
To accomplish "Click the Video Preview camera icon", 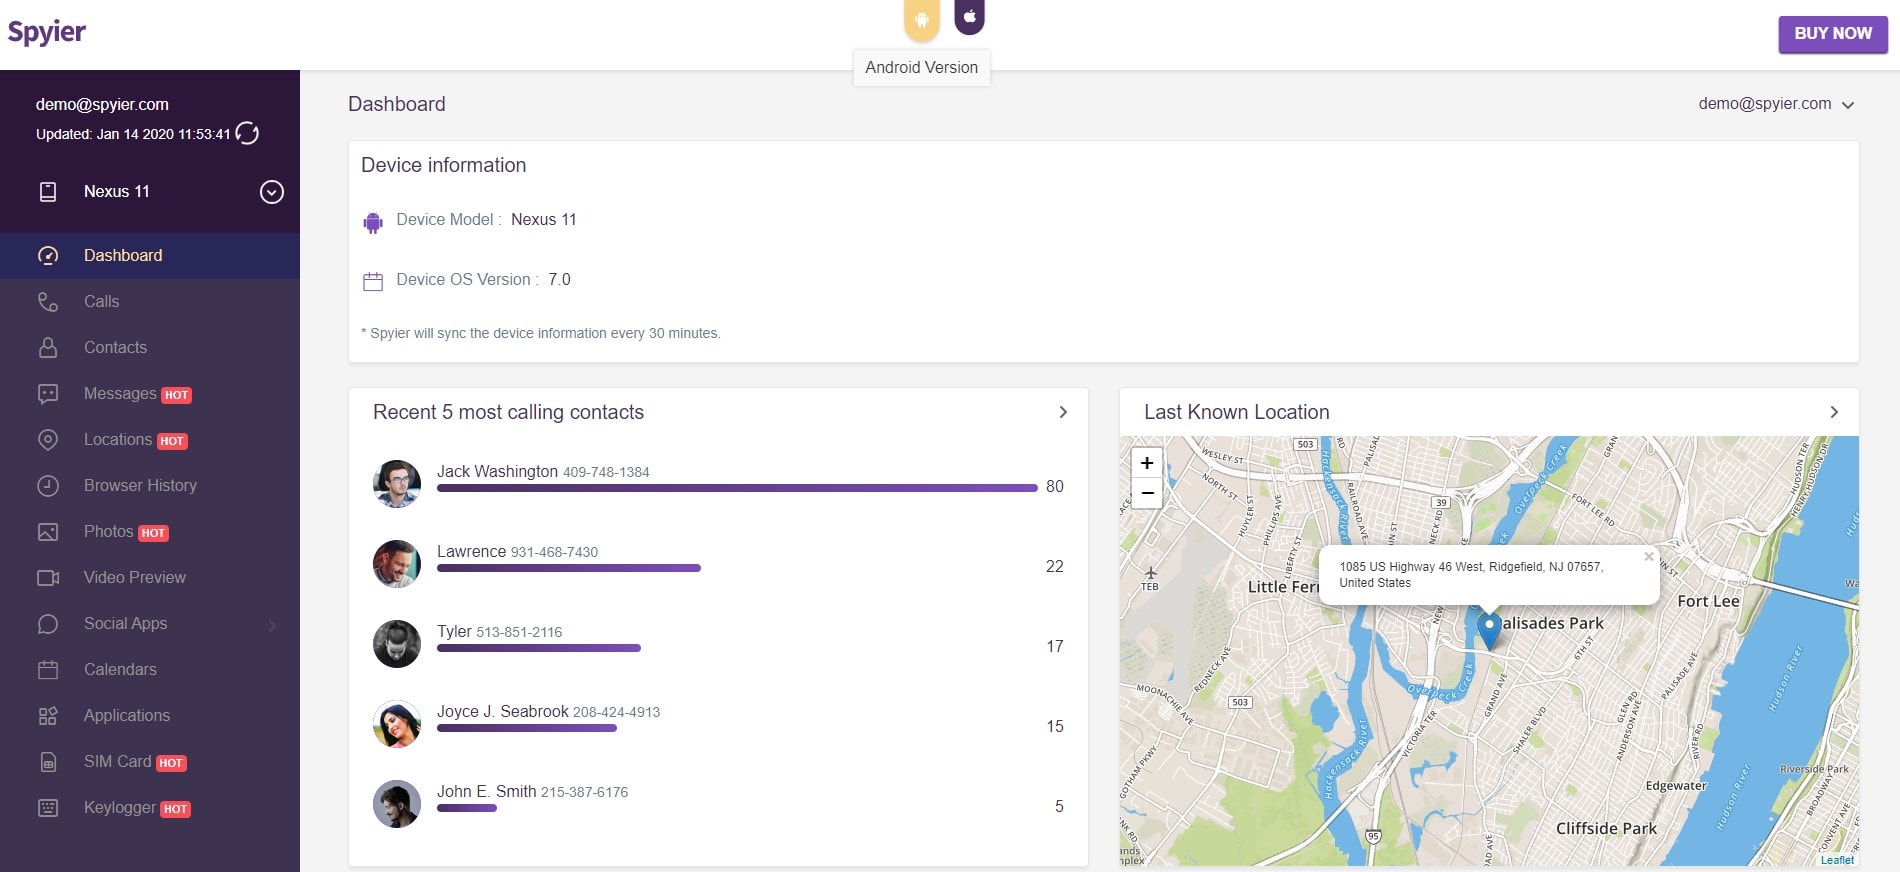I will [x=48, y=578].
